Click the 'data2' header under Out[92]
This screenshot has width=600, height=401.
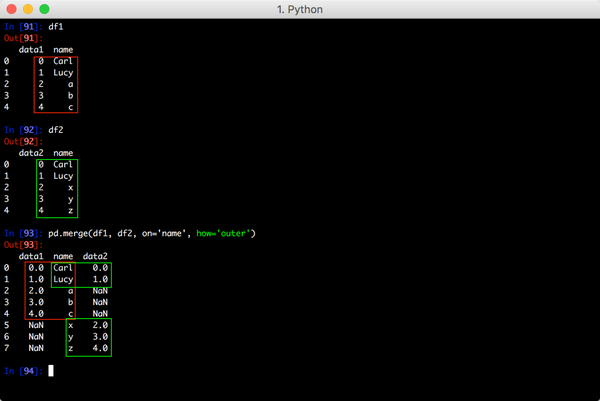coord(32,153)
